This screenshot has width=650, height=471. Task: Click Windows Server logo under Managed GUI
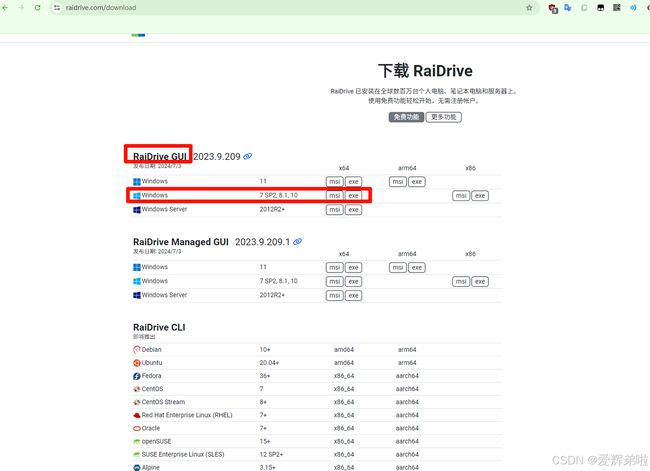click(x=137, y=295)
